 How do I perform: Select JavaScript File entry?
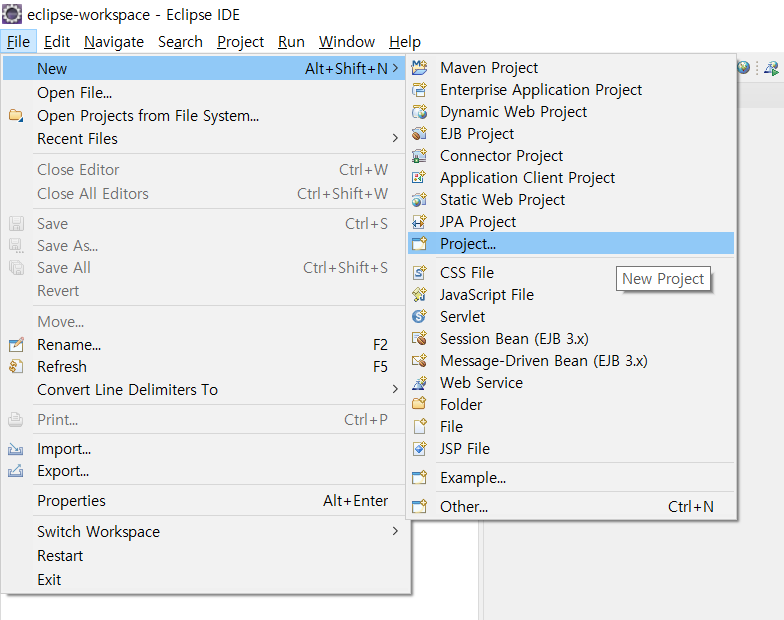click(571, 294)
